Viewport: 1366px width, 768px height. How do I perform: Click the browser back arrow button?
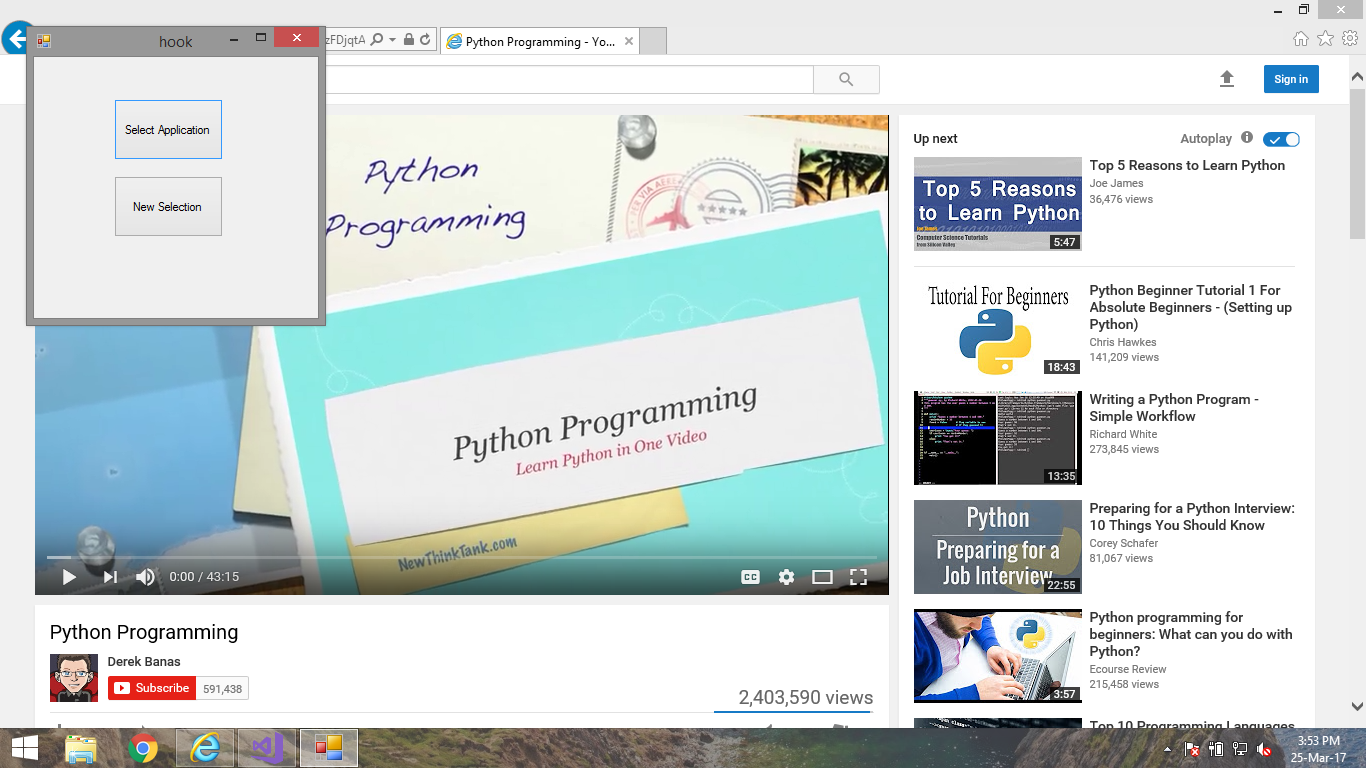tap(17, 39)
